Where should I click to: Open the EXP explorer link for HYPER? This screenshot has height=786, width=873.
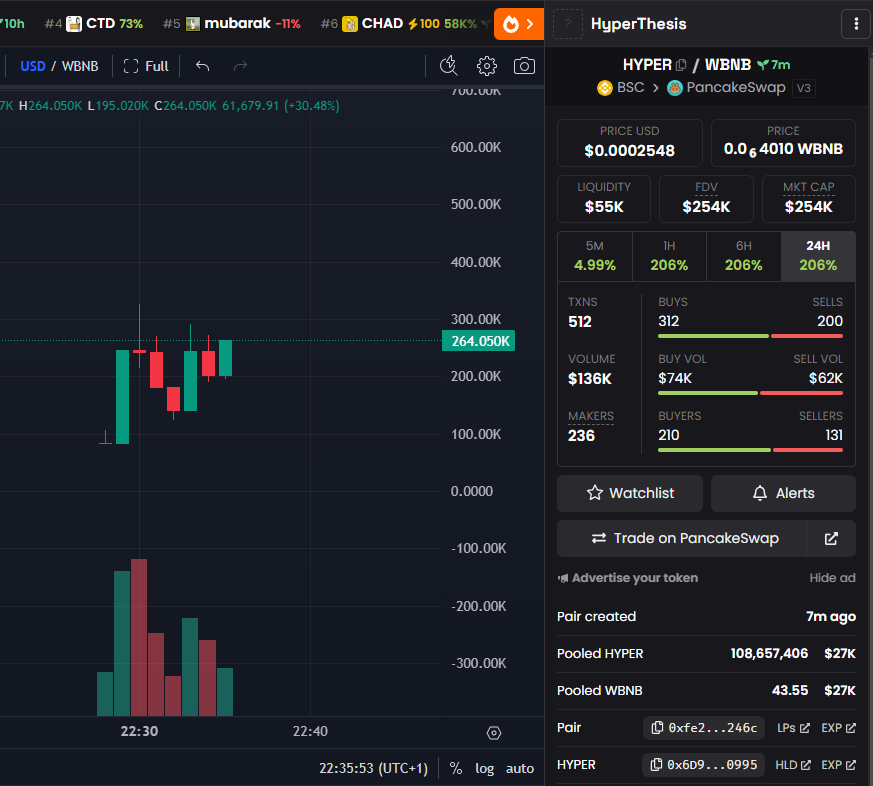point(838,765)
